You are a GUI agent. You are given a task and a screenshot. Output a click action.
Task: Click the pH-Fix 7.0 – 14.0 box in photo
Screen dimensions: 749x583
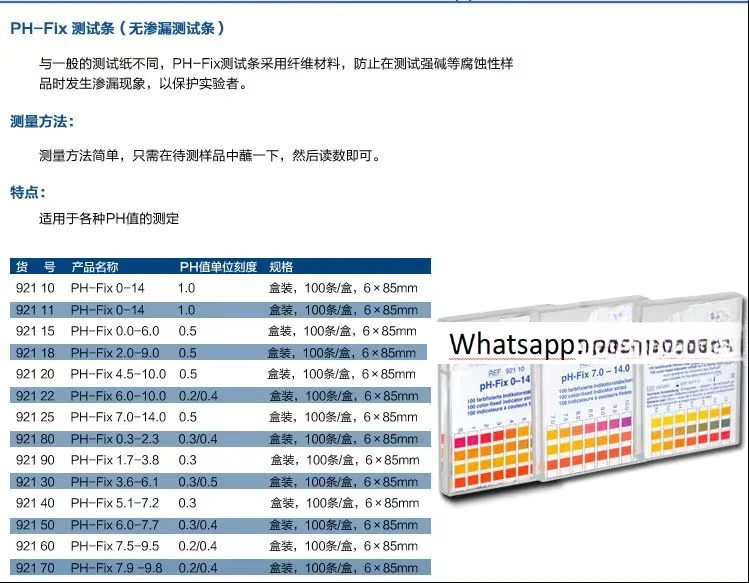click(x=590, y=389)
